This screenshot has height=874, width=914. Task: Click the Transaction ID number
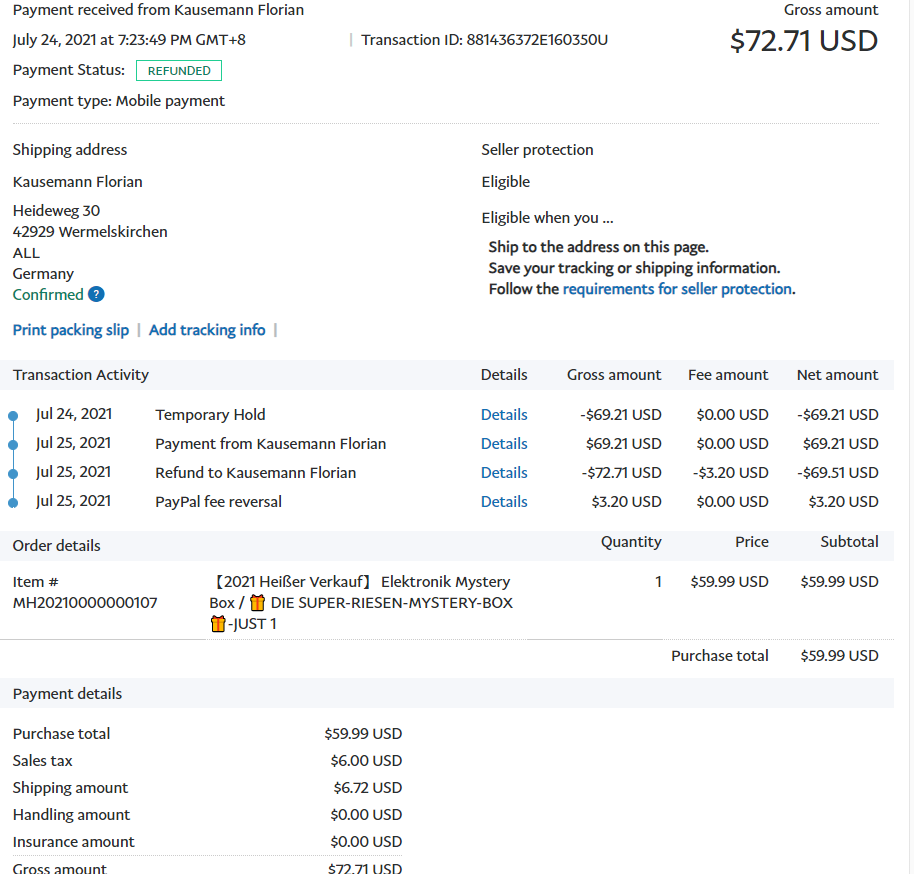(537, 40)
